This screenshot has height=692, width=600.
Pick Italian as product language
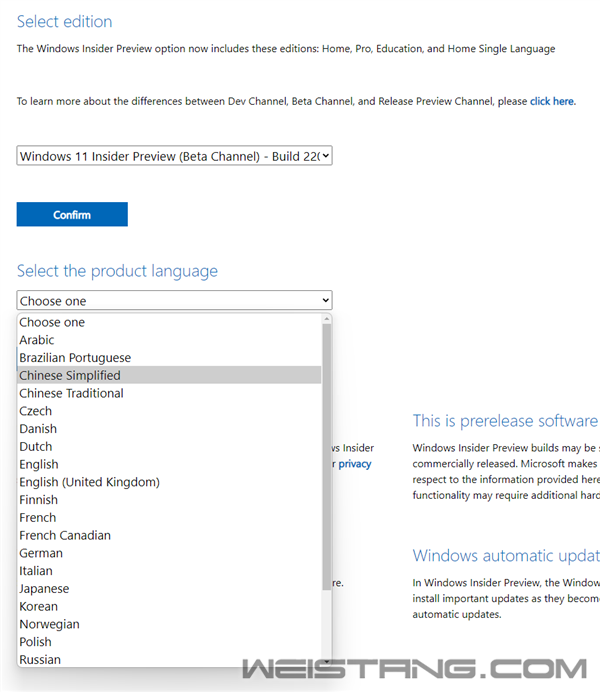[170, 571]
